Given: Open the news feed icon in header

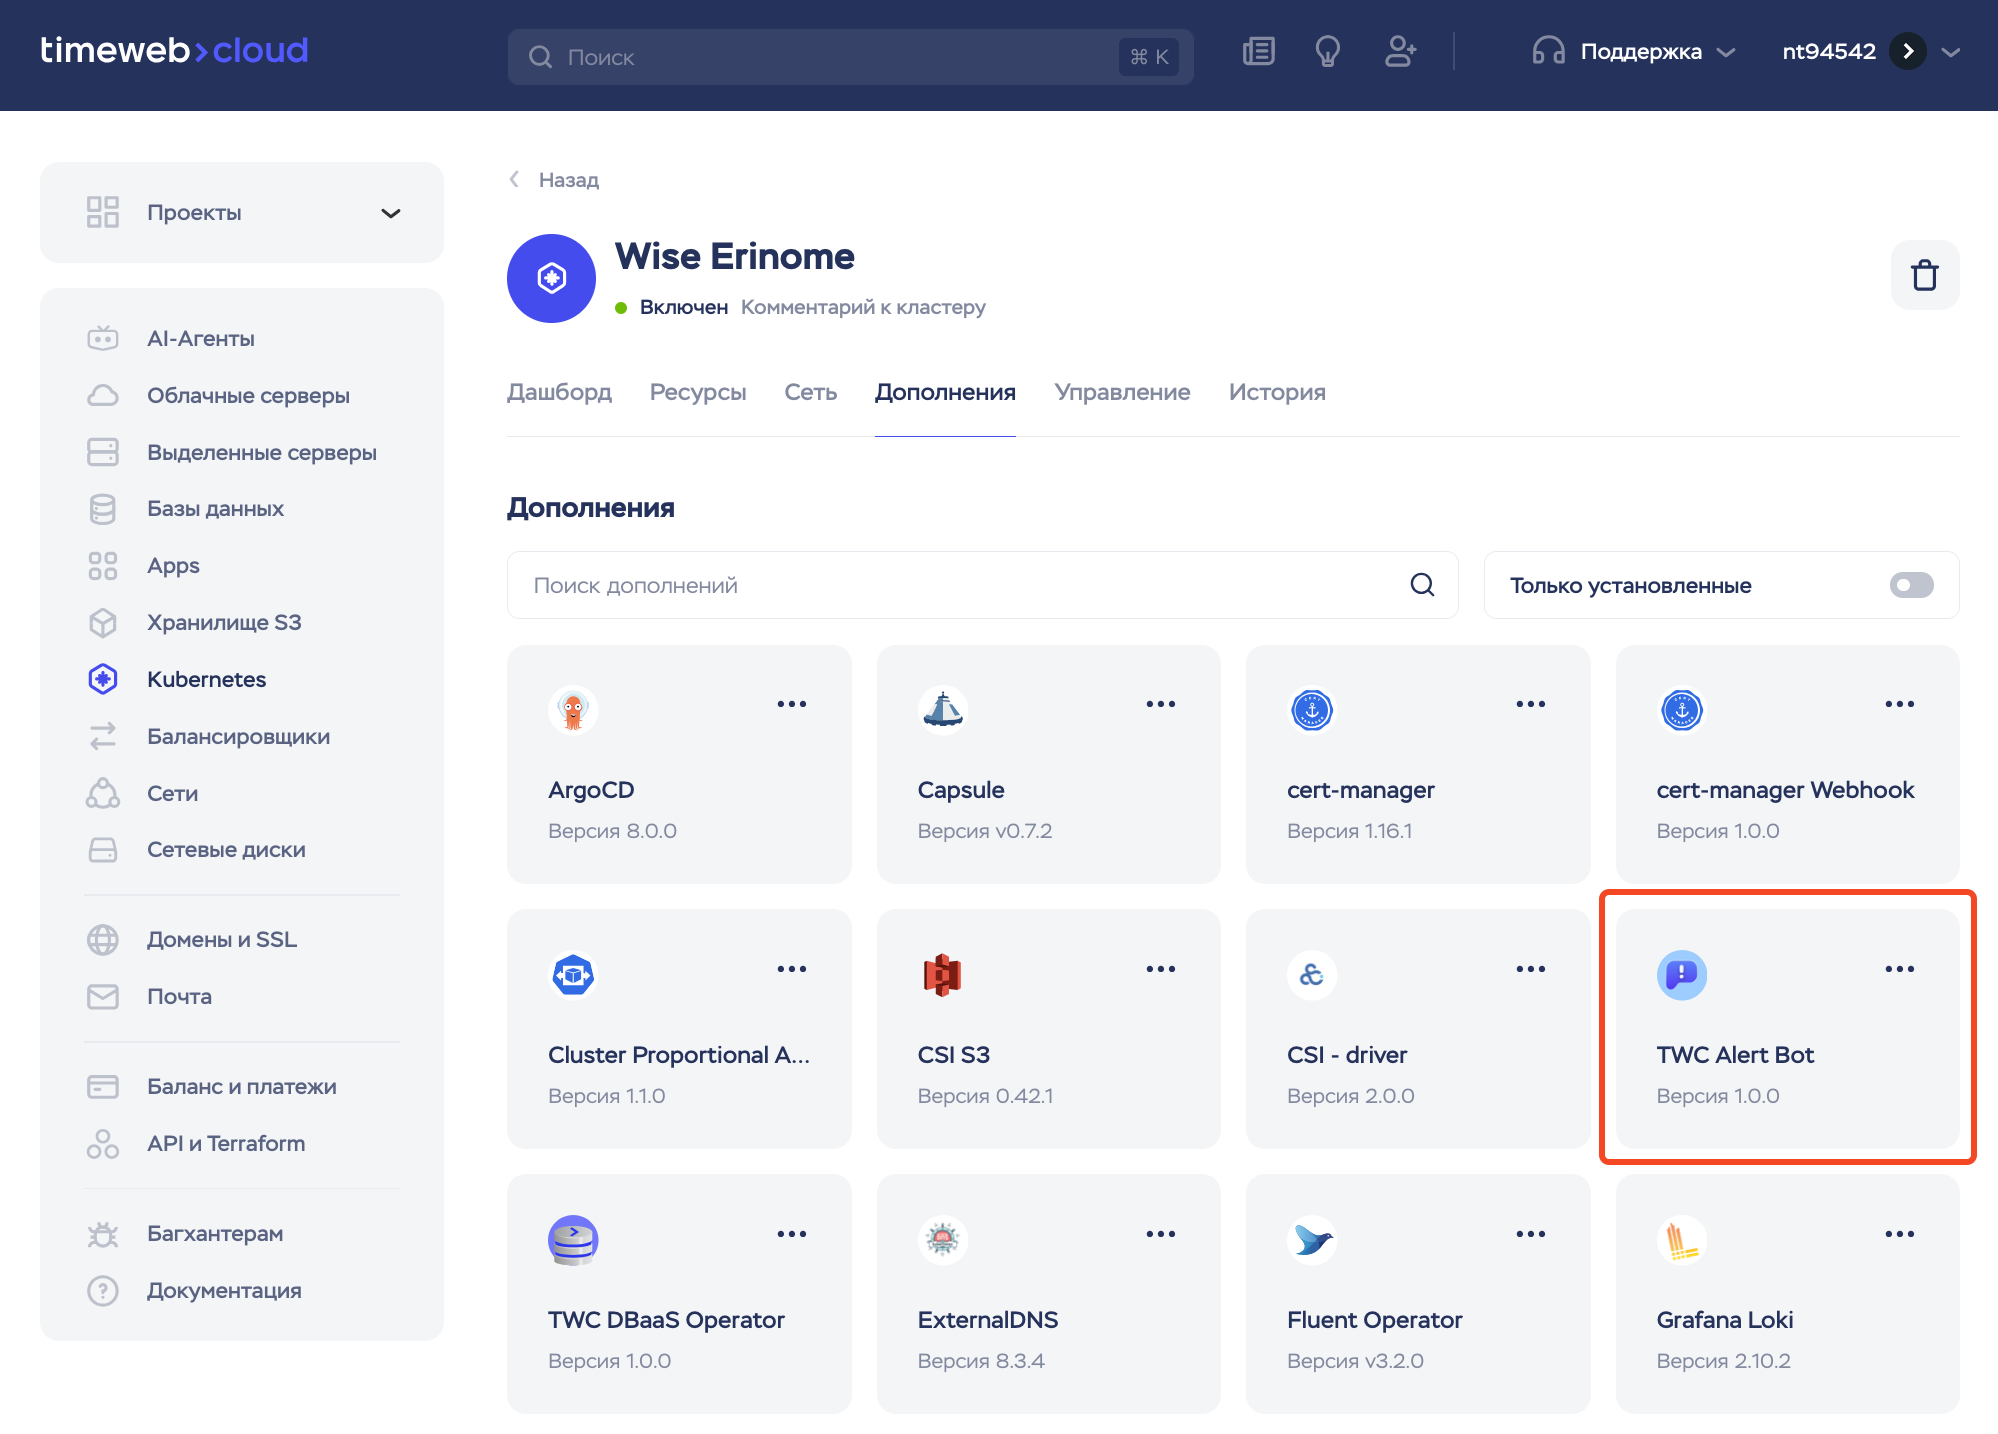Looking at the screenshot, I should (1258, 51).
